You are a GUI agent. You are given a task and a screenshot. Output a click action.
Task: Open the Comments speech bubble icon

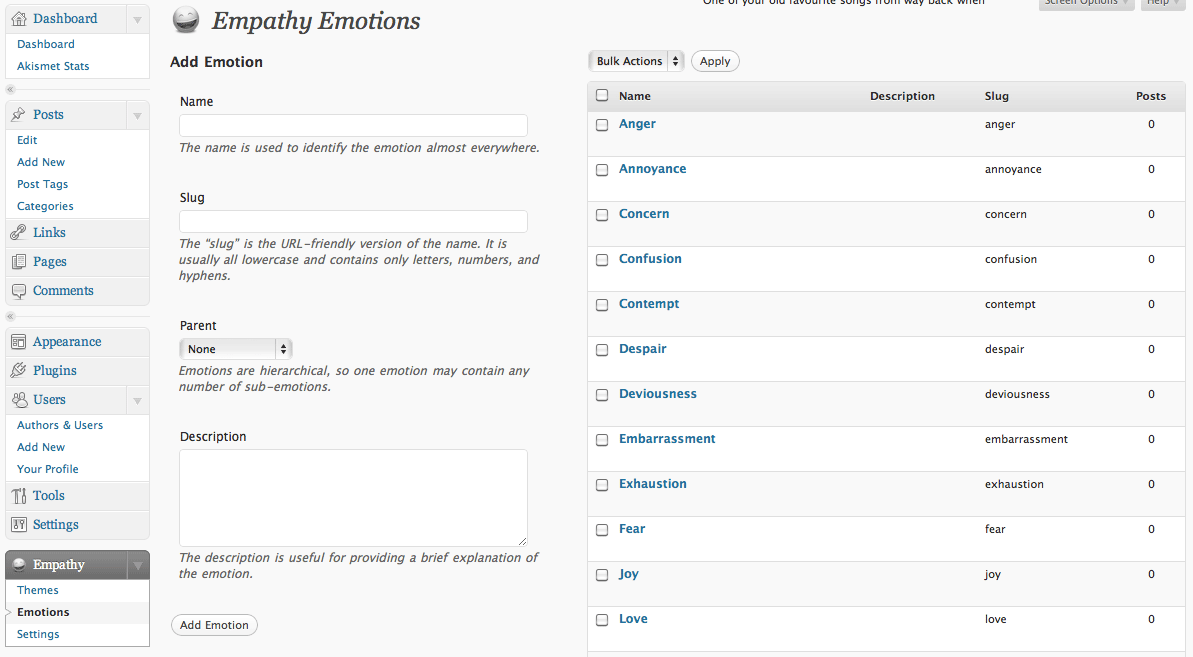click(x=19, y=291)
